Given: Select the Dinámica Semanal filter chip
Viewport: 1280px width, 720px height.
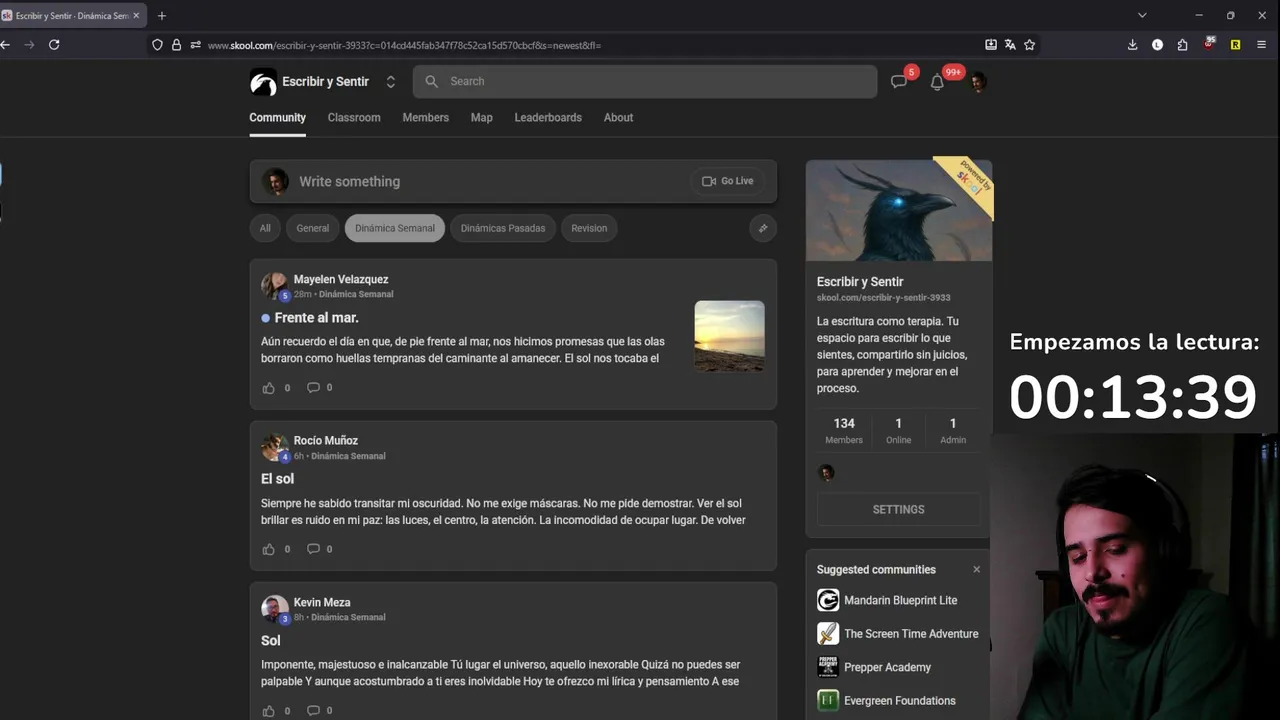Looking at the screenshot, I should point(395,228).
